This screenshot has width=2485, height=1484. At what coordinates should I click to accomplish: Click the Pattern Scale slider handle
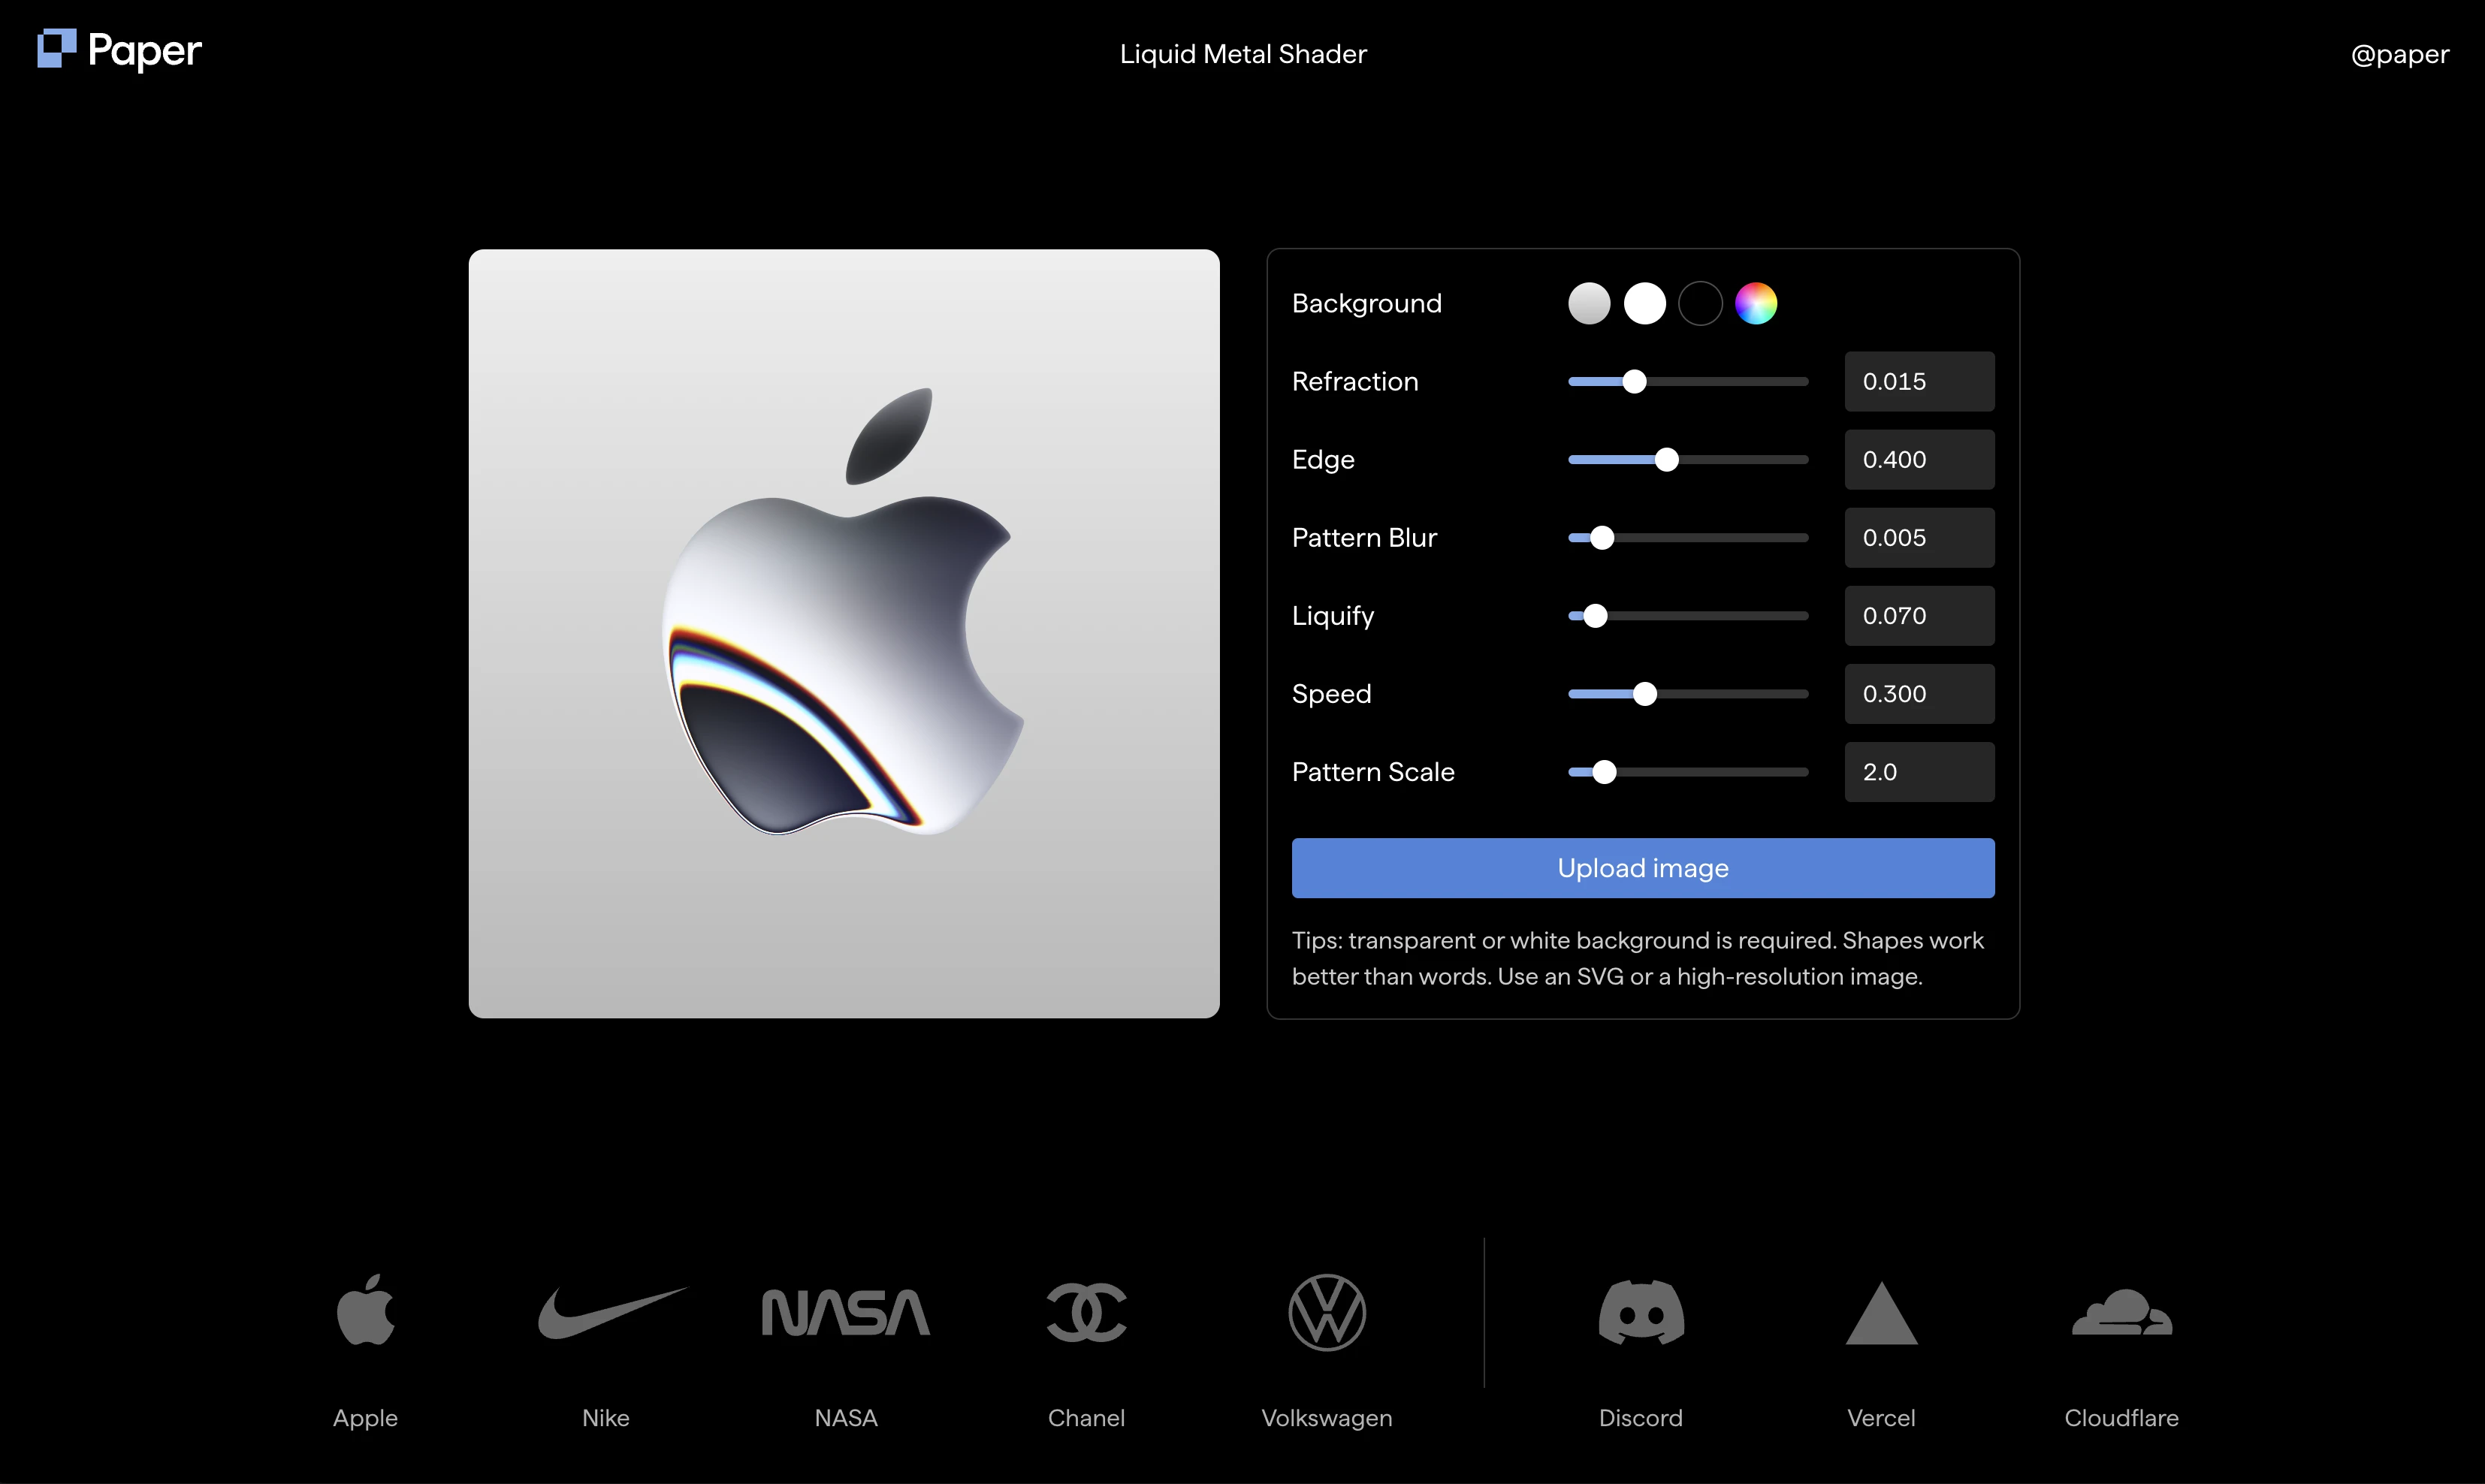point(1604,771)
